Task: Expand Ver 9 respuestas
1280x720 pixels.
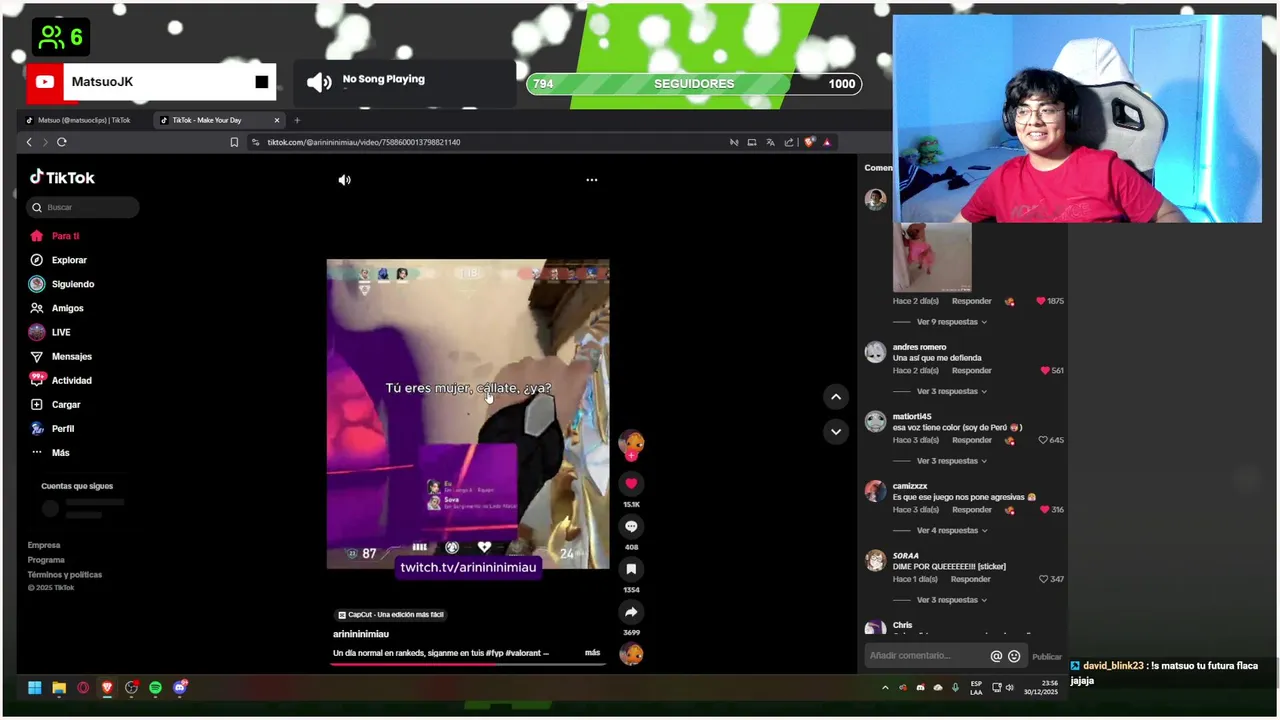Action: [952, 322]
